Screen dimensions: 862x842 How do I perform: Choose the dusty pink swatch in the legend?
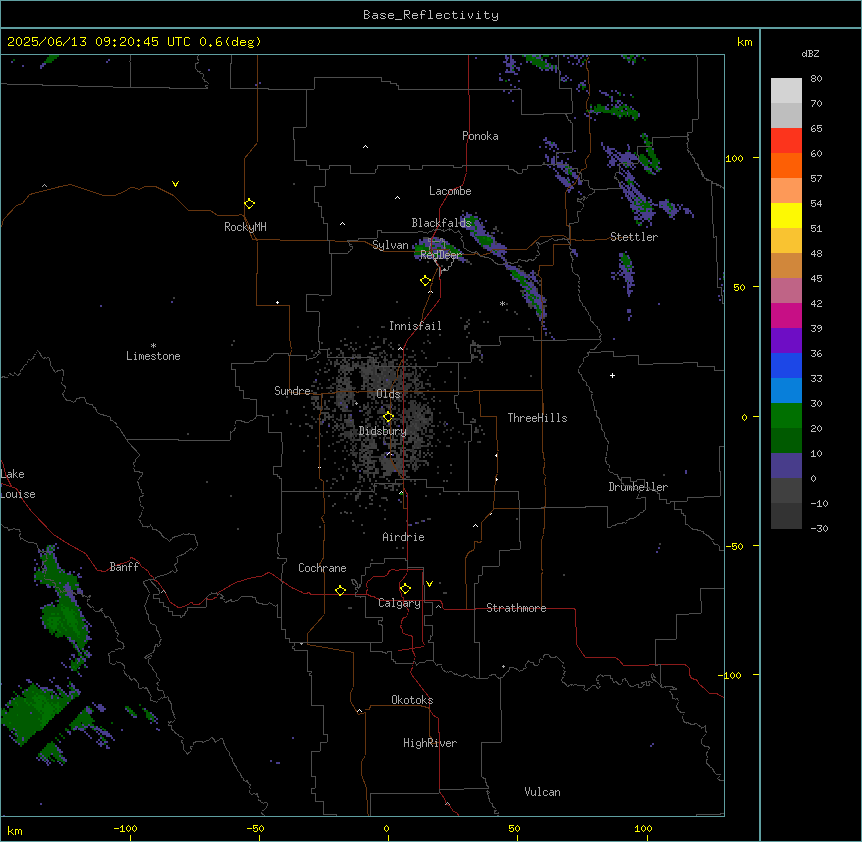pyautogui.click(x=786, y=291)
